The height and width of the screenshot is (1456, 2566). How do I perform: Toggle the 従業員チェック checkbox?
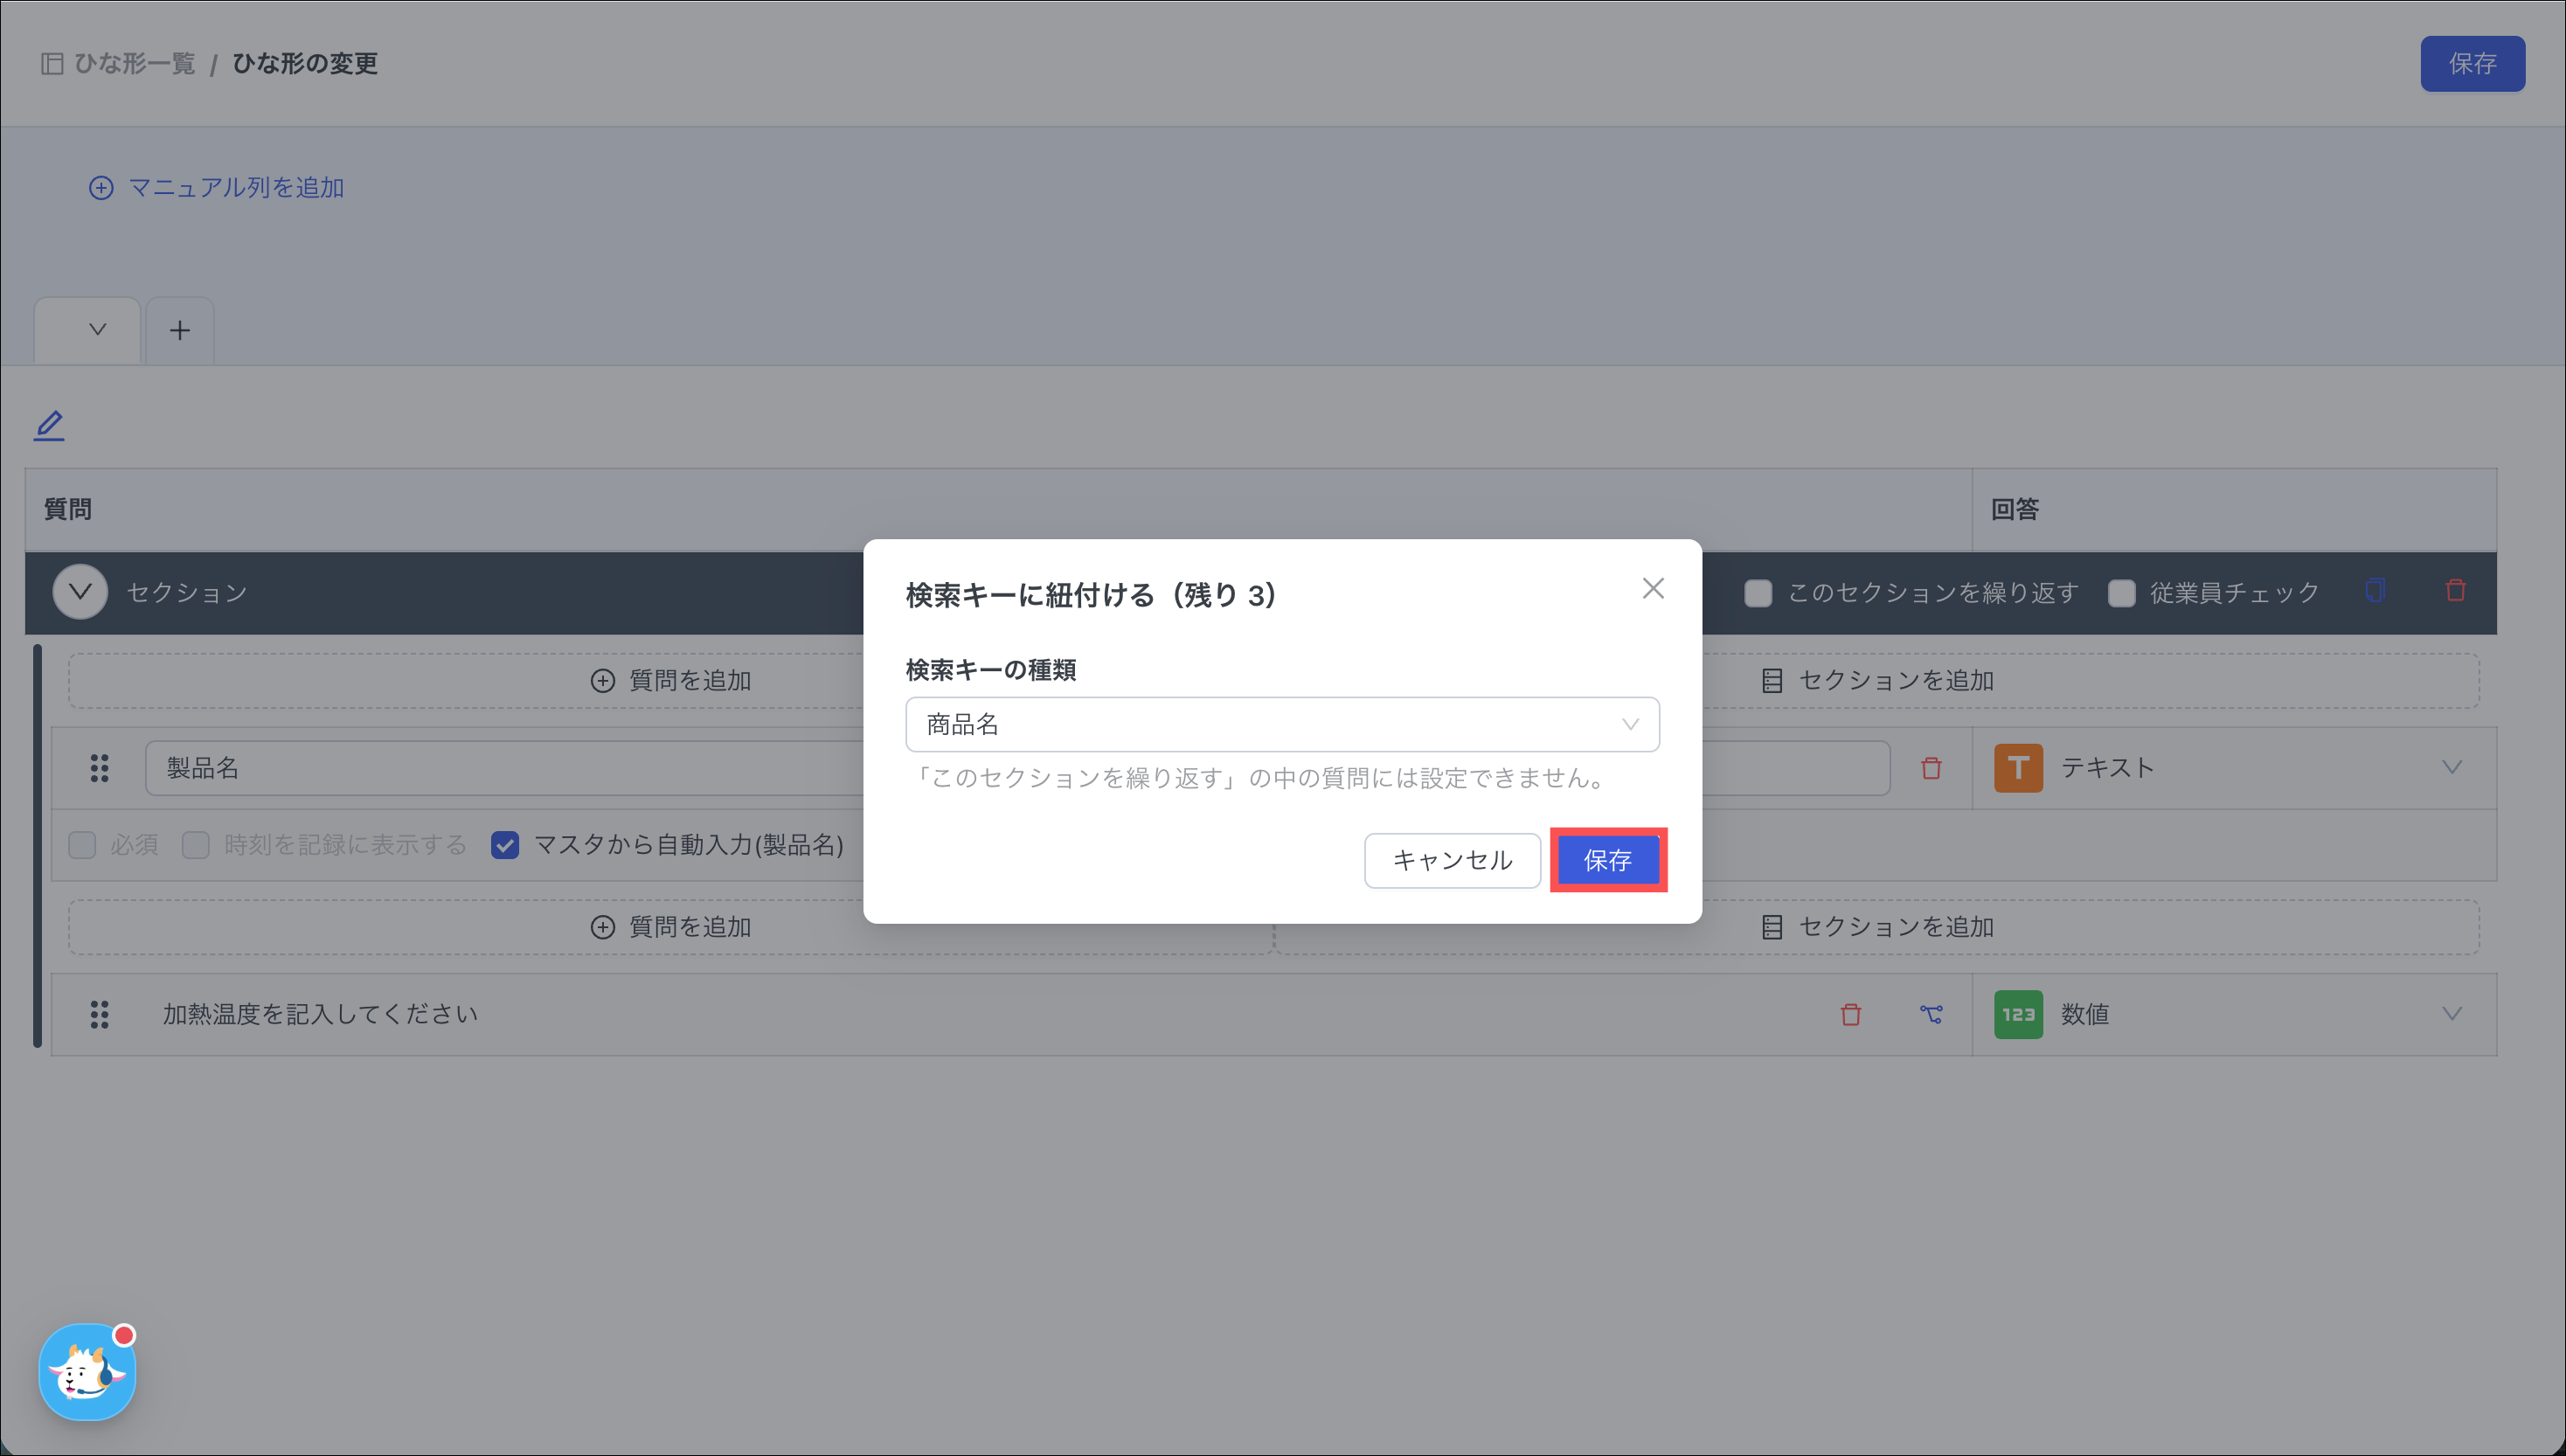coord(2121,593)
